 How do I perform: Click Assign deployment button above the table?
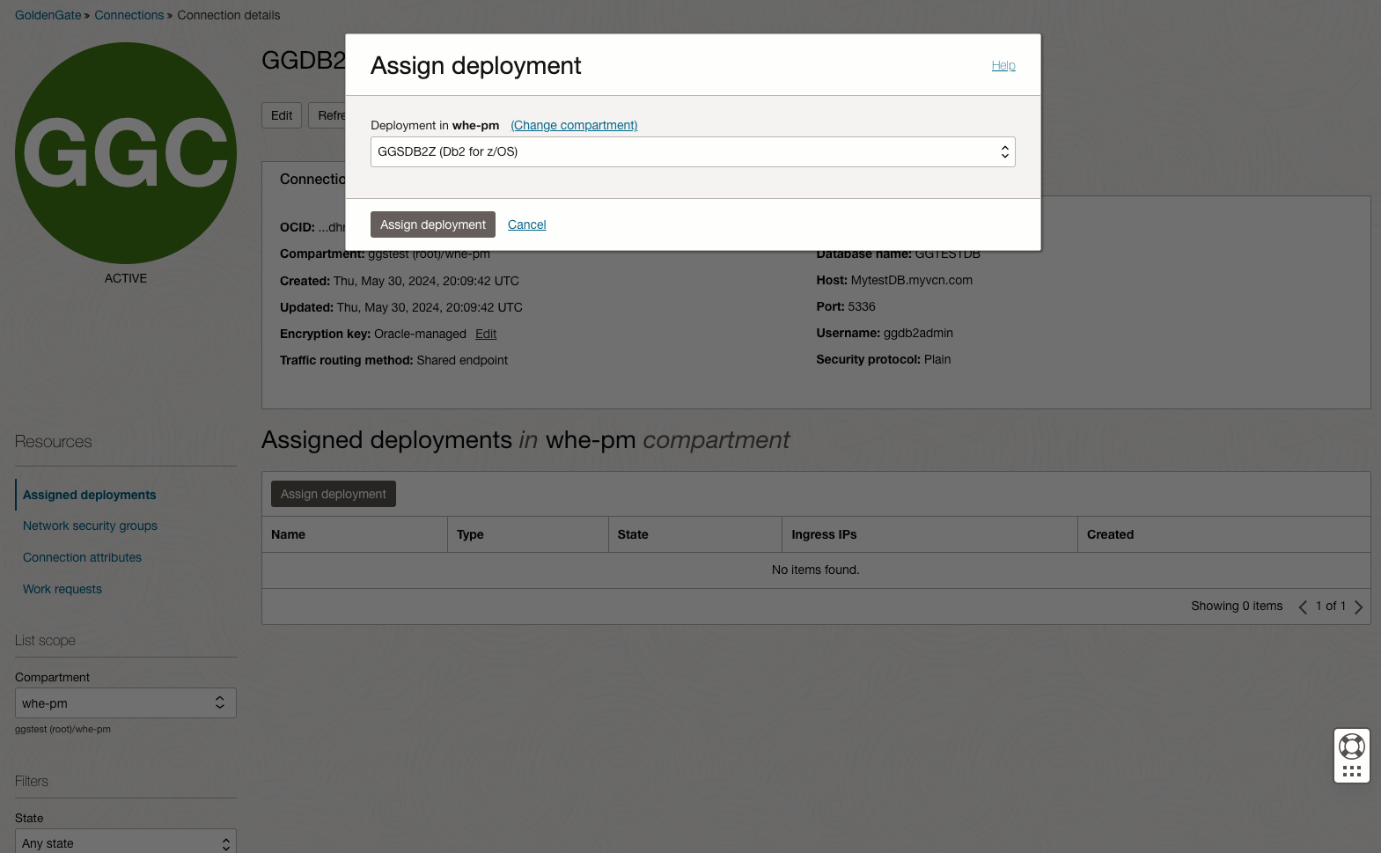[333, 494]
